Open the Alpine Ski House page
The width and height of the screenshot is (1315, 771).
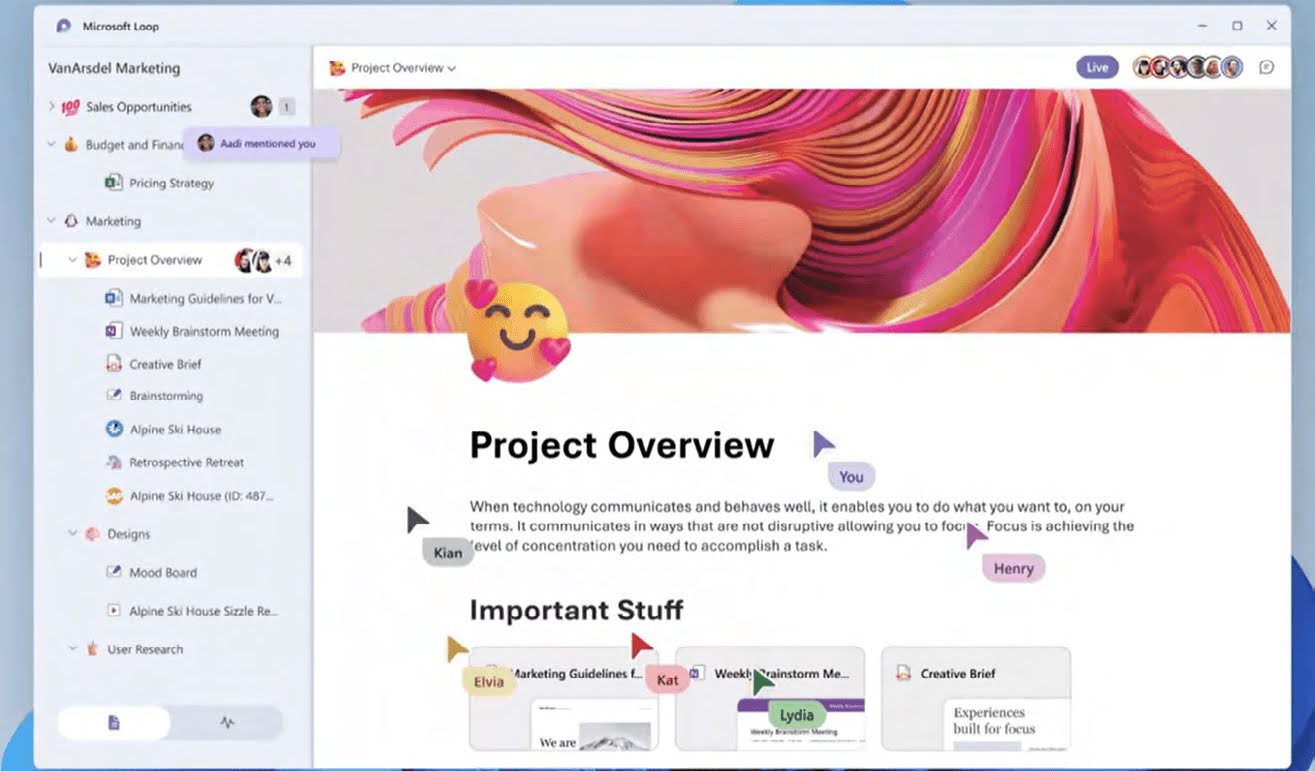(175, 429)
